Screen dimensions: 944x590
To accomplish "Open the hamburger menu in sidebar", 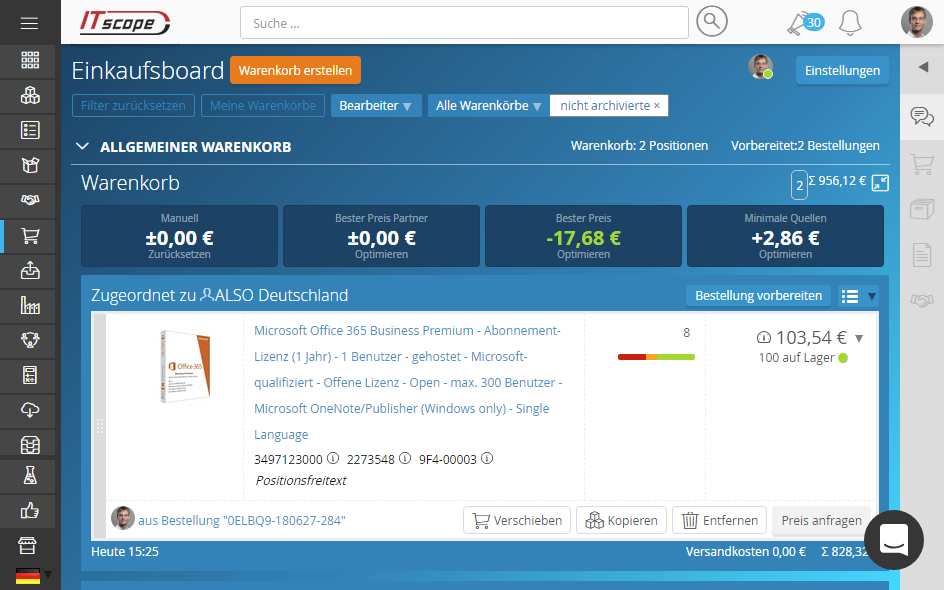I will (x=29, y=23).
